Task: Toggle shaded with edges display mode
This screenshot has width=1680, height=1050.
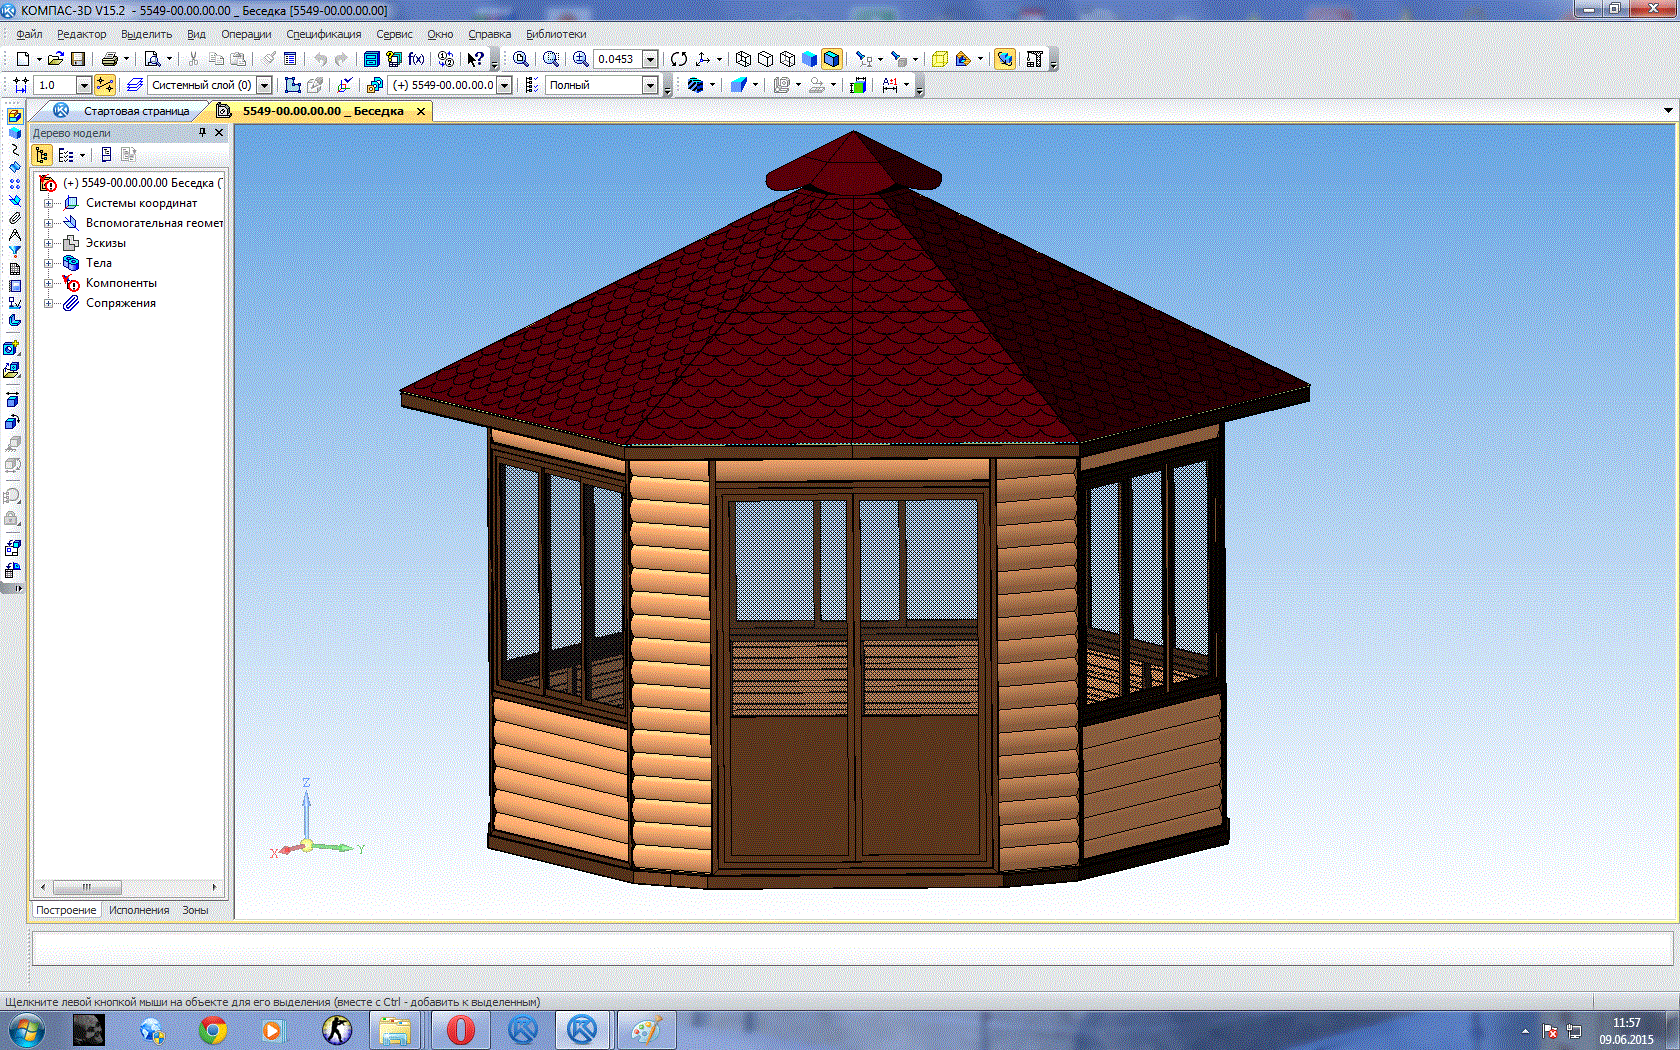Action: point(831,59)
